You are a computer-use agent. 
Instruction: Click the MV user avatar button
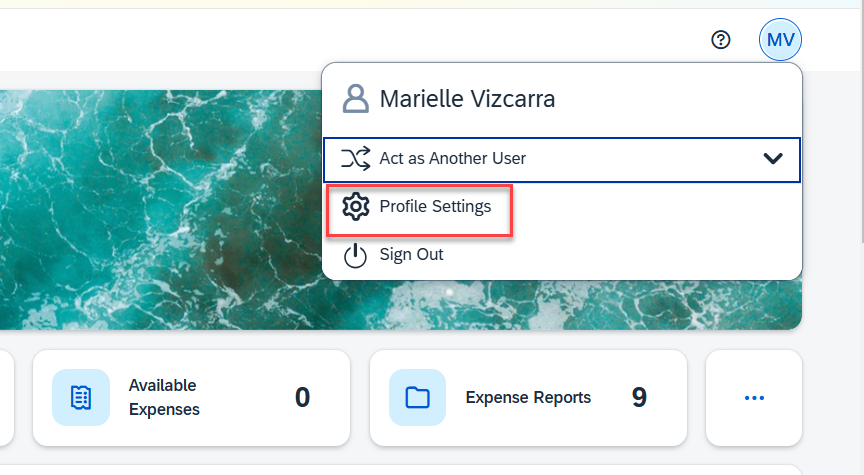(780, 40)
